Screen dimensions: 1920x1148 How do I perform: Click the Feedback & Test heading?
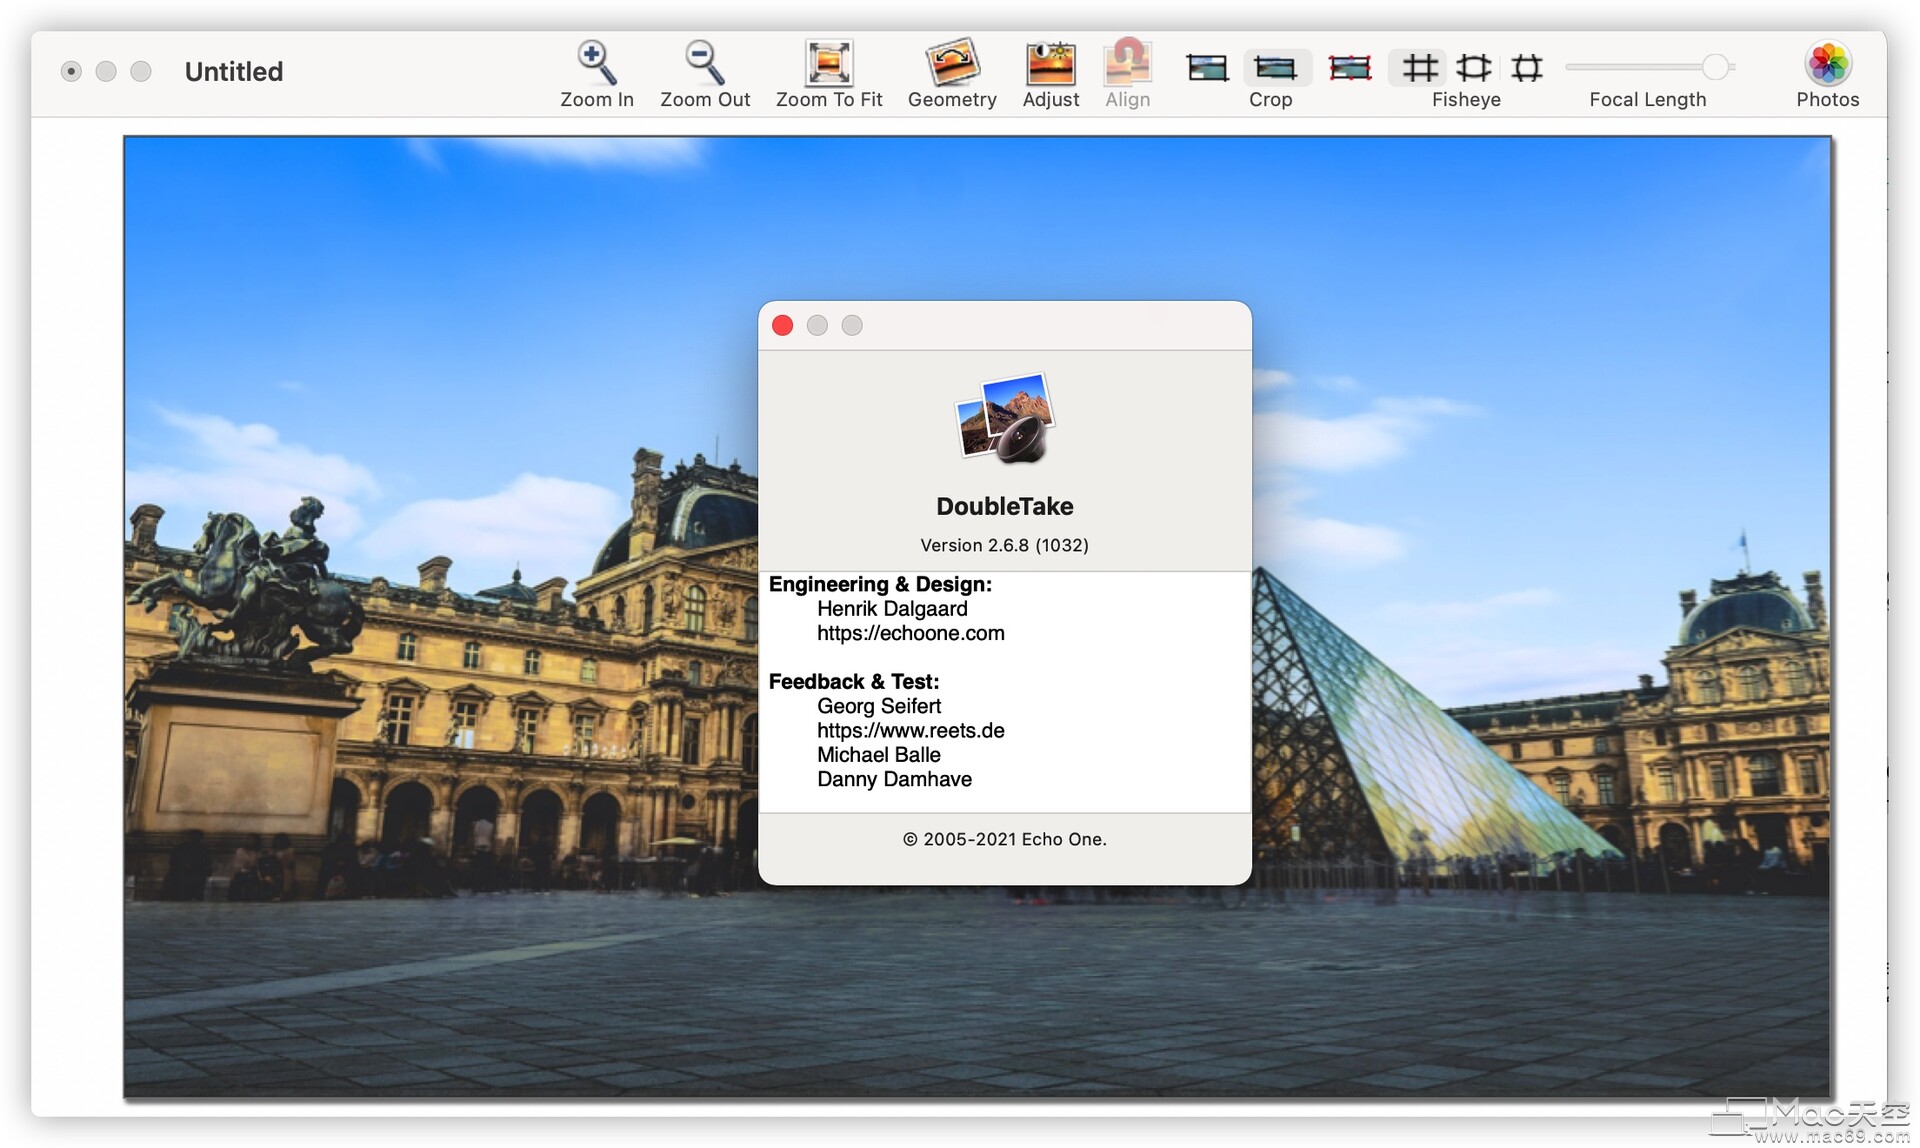tap(854, 682)
